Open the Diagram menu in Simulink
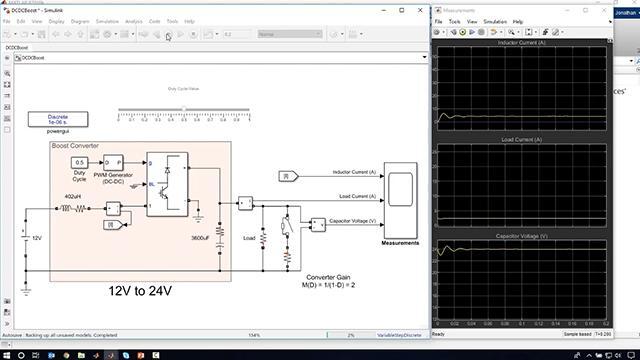The width and height of the screenshot is (640, 360). tap(80, 21)
